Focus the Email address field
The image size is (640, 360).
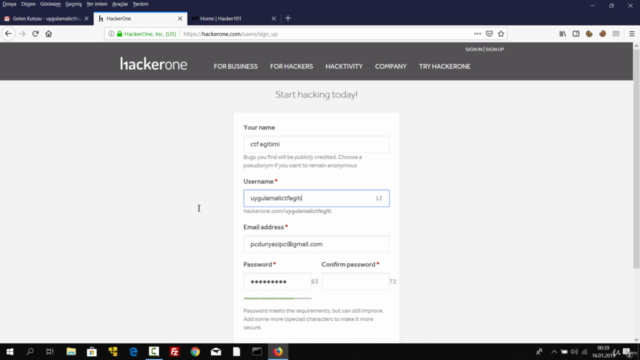pyautogui.click(x=316, y=244)
